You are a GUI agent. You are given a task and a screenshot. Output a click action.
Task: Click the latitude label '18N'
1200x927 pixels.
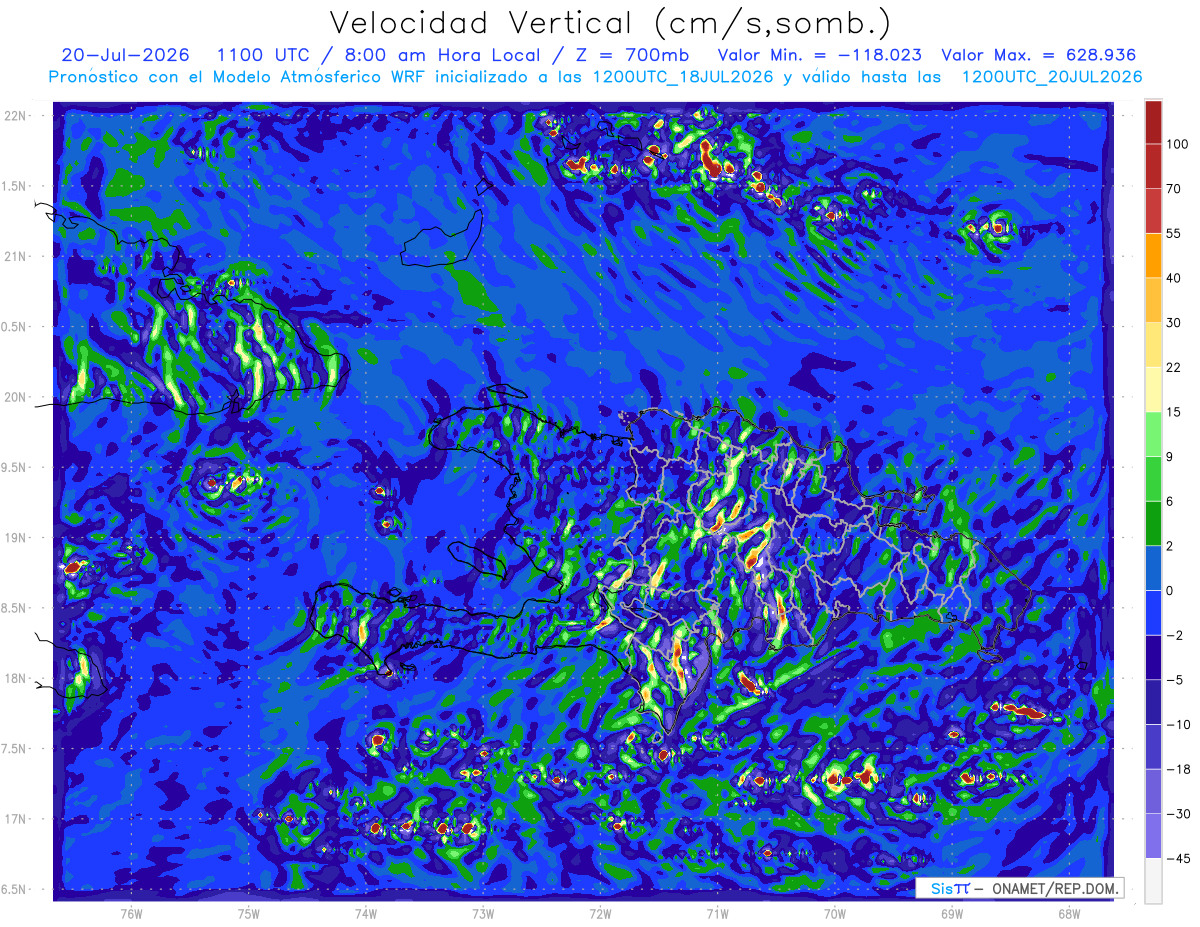(17, 679)
